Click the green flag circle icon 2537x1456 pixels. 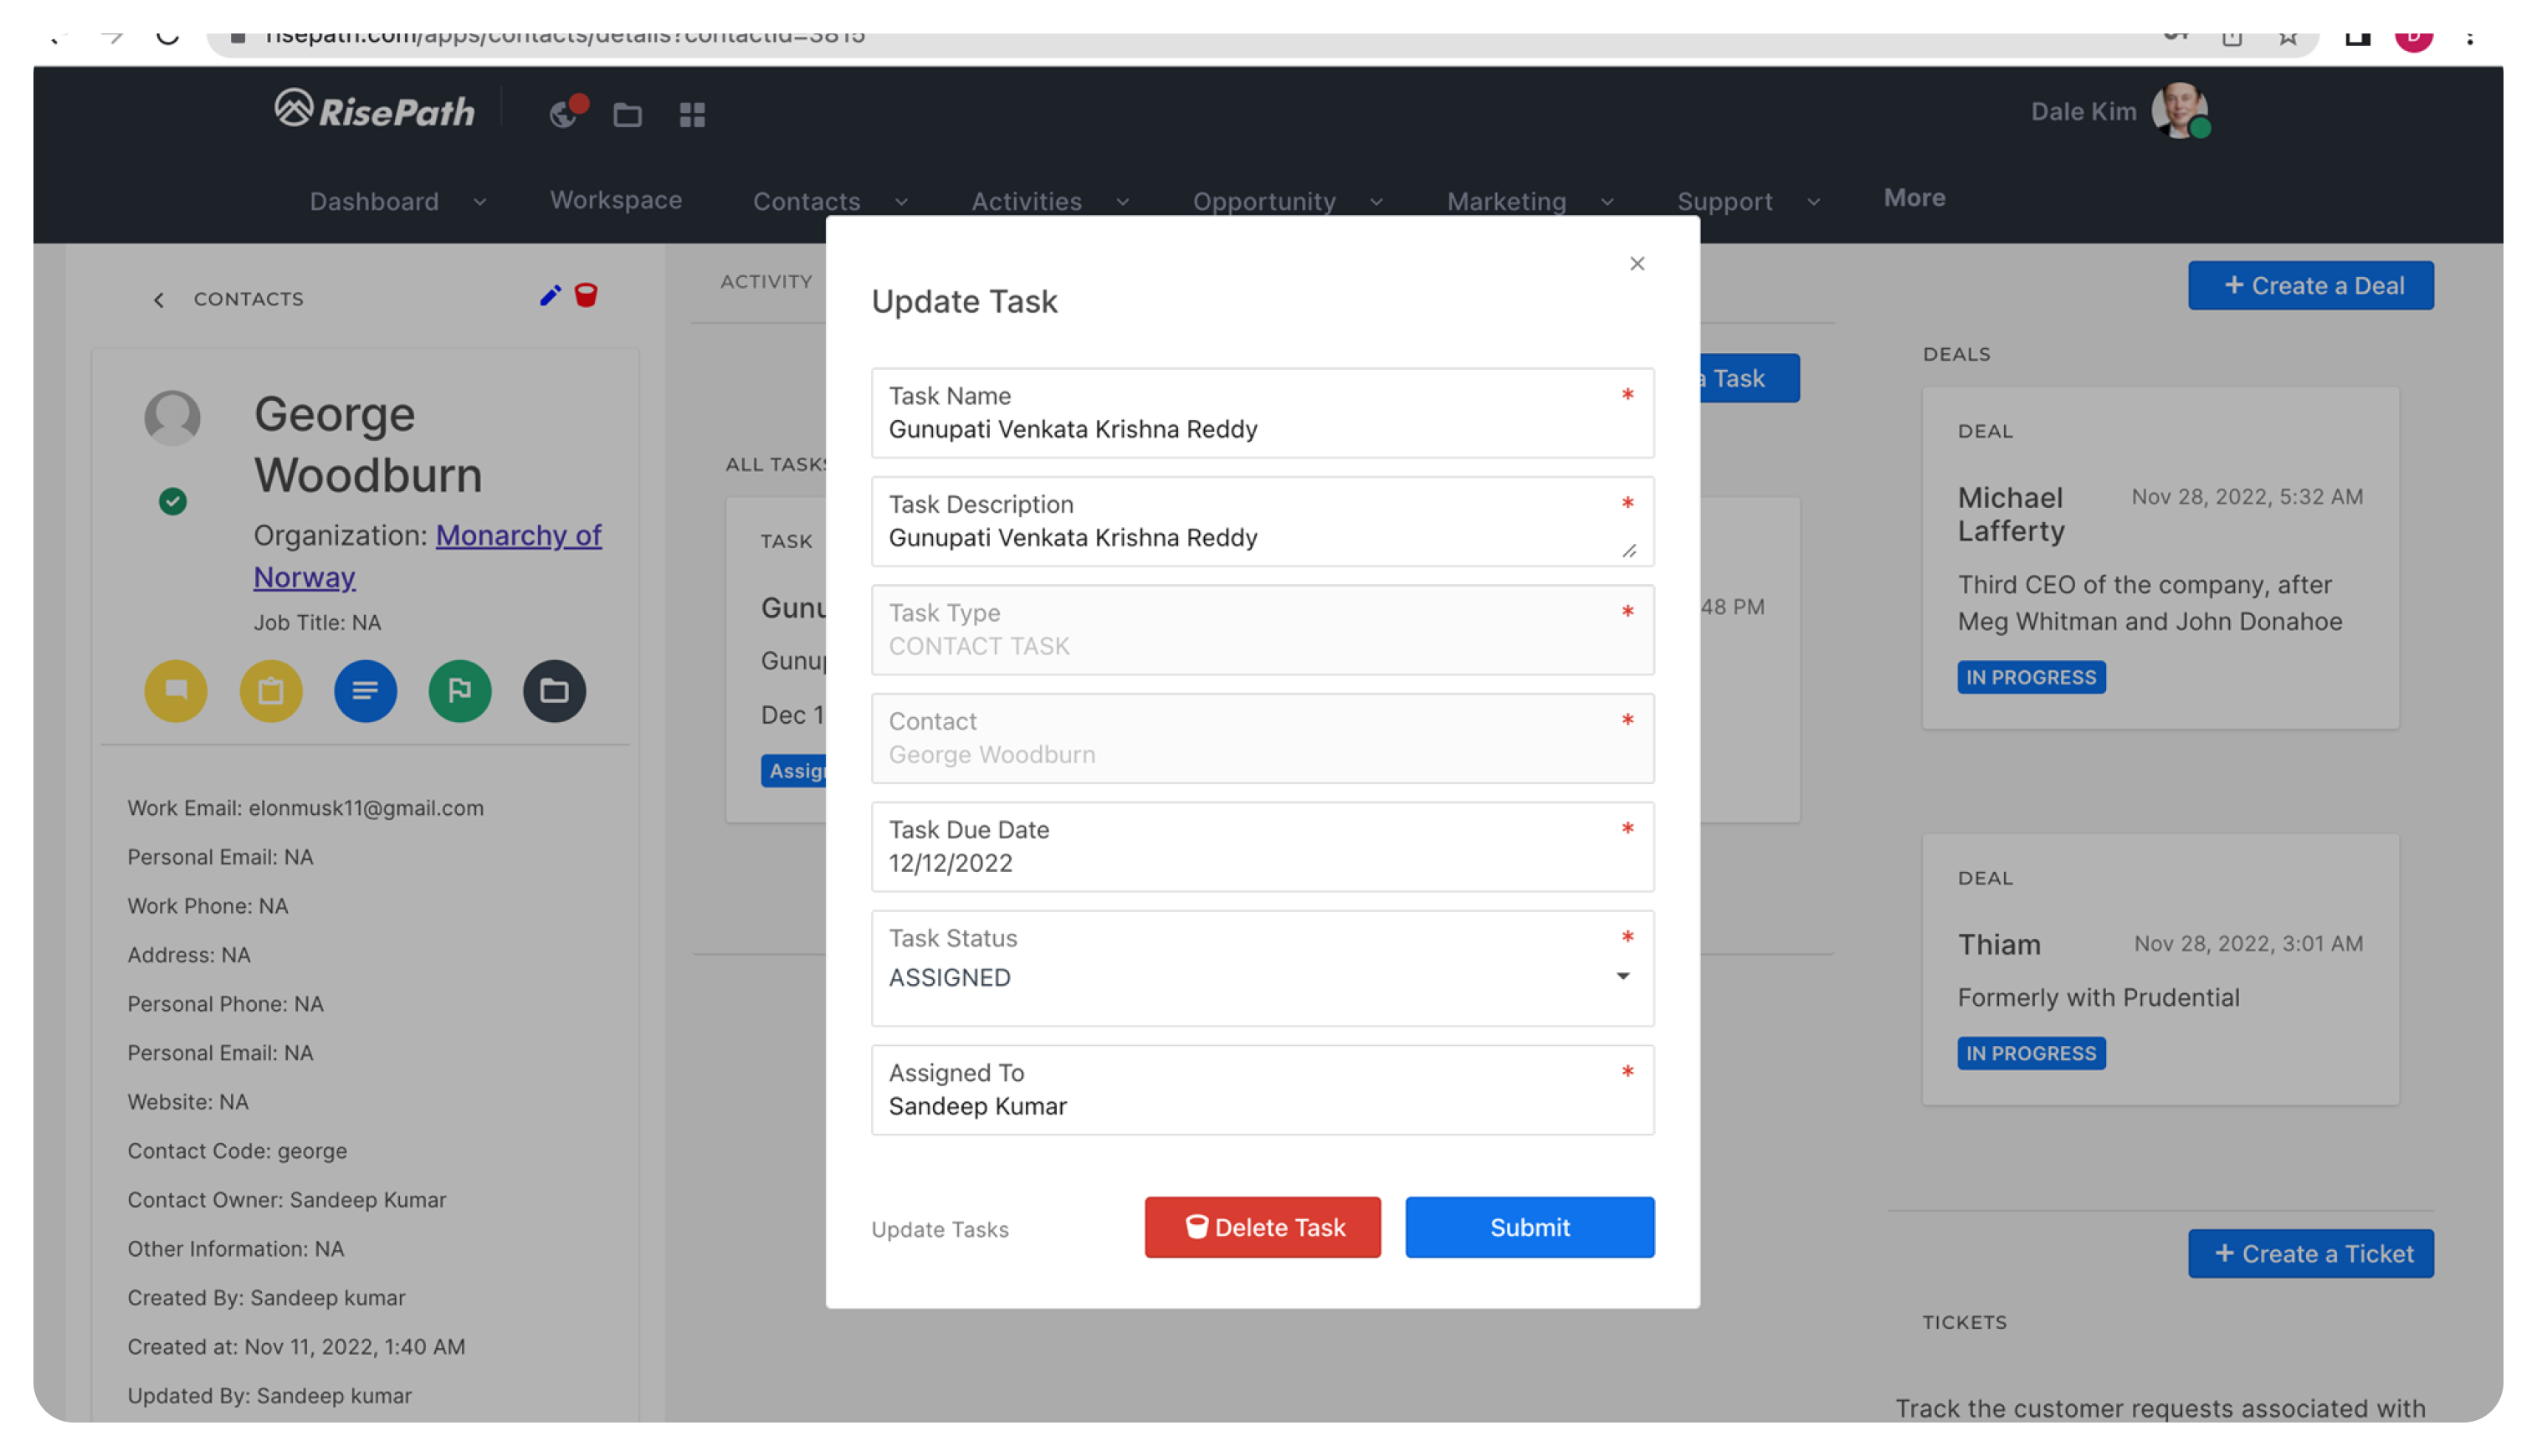(460, 691)
